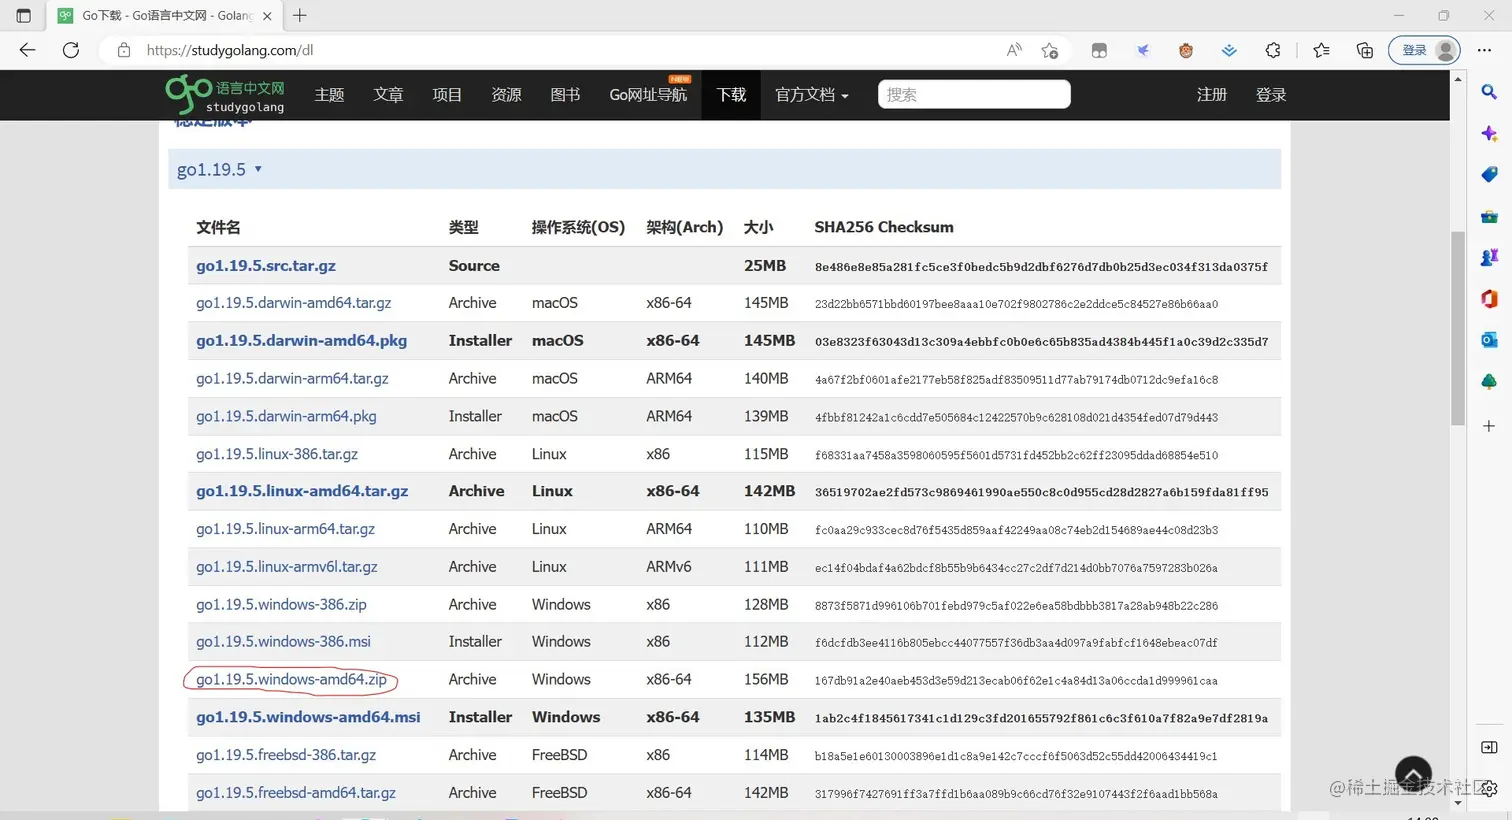
Task: Open the 文章 nav item
Action: tap(388, 95)
